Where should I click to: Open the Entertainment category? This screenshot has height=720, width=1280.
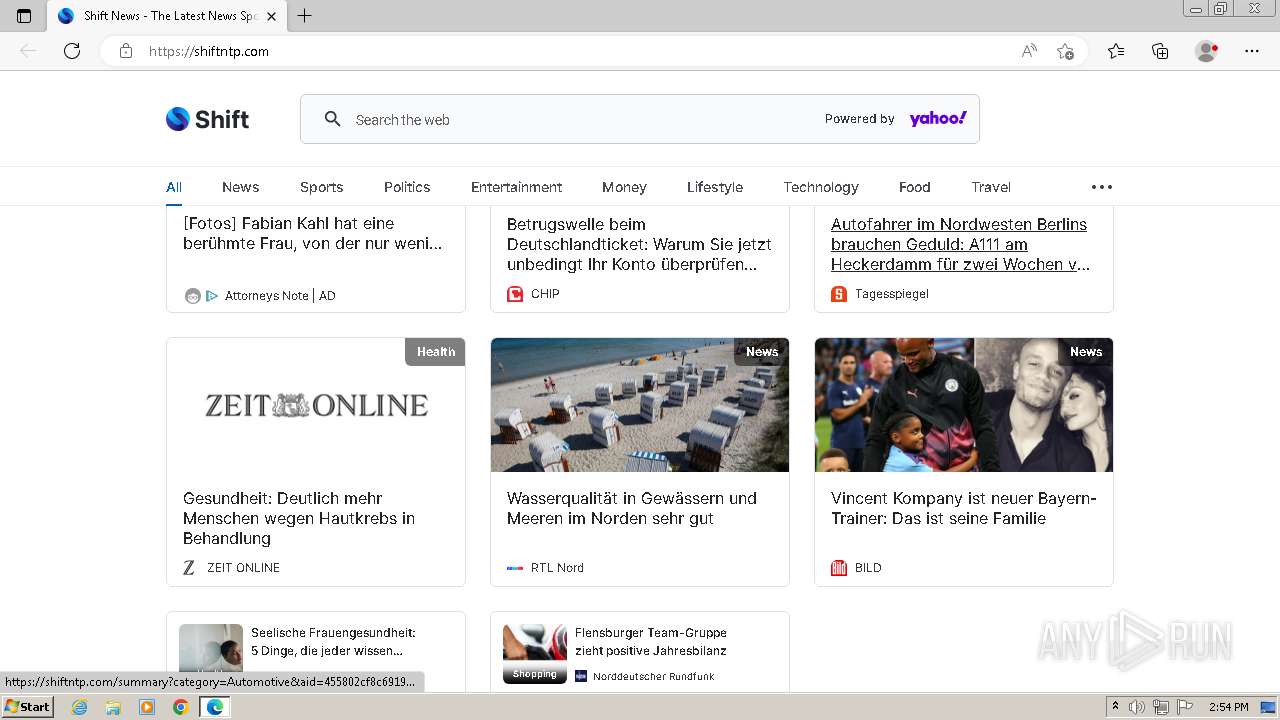tap(516, 187)
